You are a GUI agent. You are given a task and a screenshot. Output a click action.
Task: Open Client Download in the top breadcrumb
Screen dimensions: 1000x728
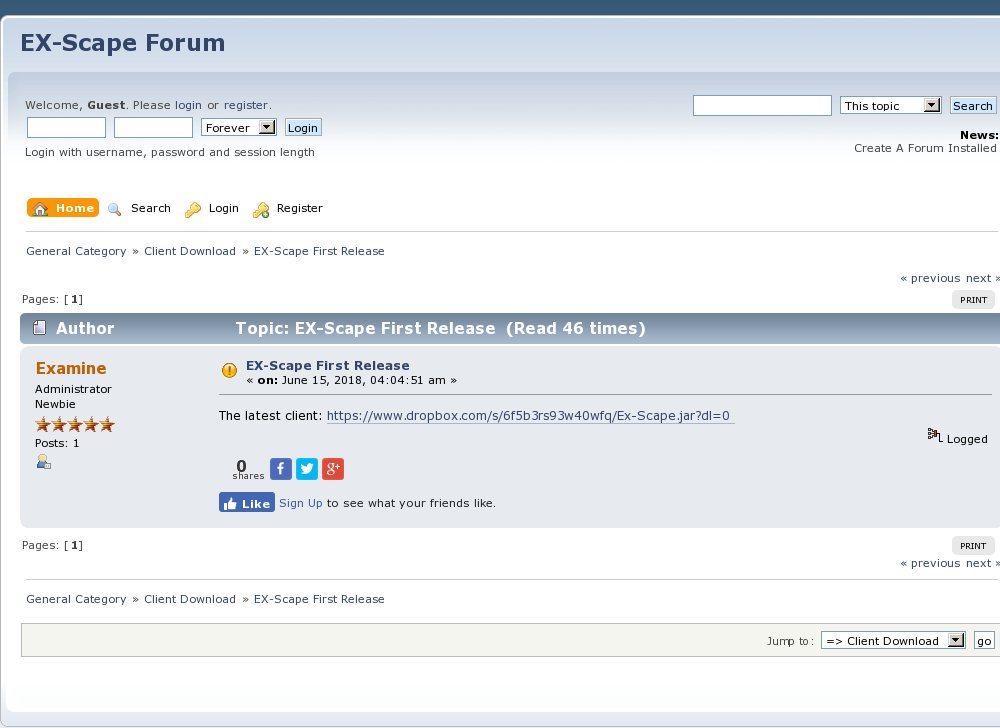[x=190, y=251]
